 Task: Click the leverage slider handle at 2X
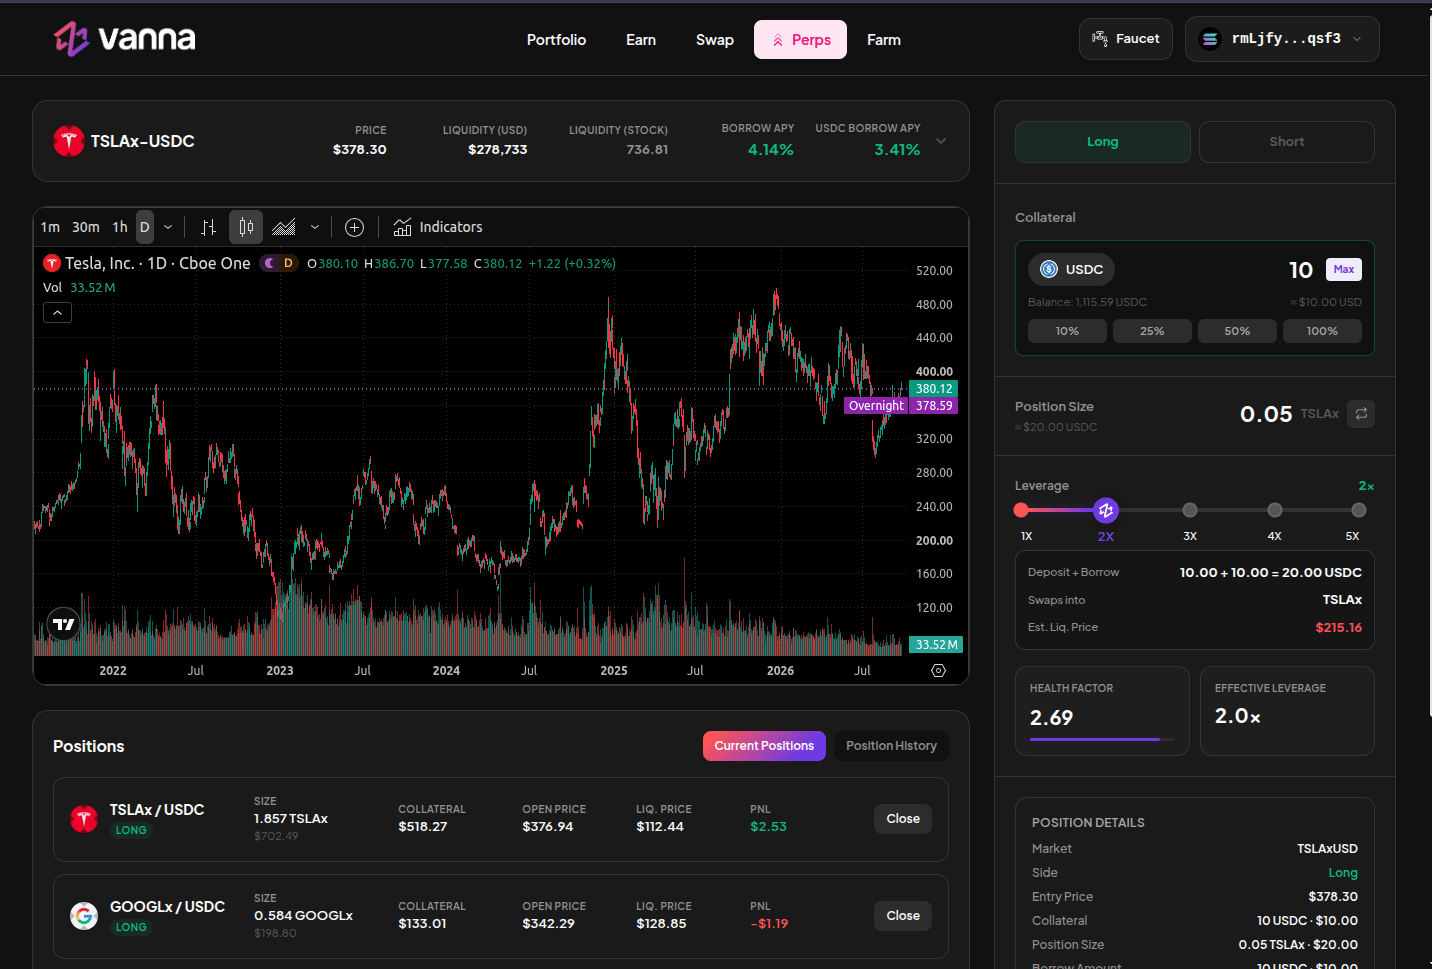point(1105,510)
